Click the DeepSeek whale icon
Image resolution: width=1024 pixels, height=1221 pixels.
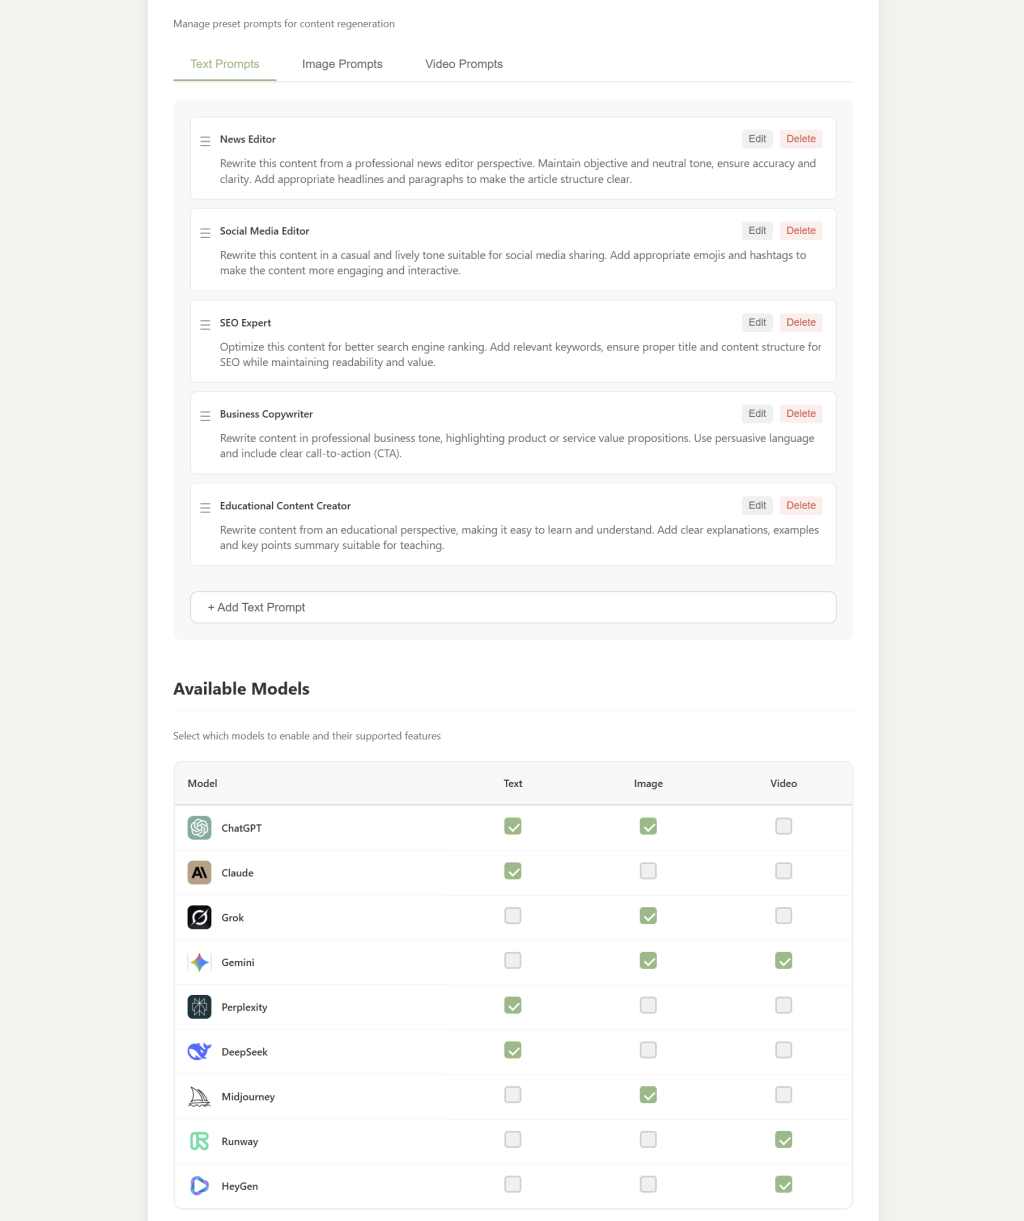coord(199,1052)
